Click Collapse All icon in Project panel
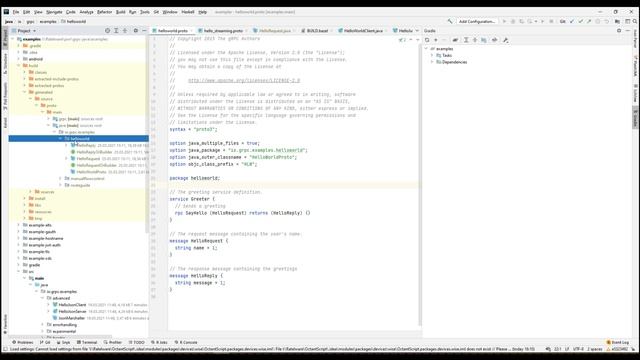Image resolution: width=640 pixels, height=360 pixels. [x=125, y=31]
